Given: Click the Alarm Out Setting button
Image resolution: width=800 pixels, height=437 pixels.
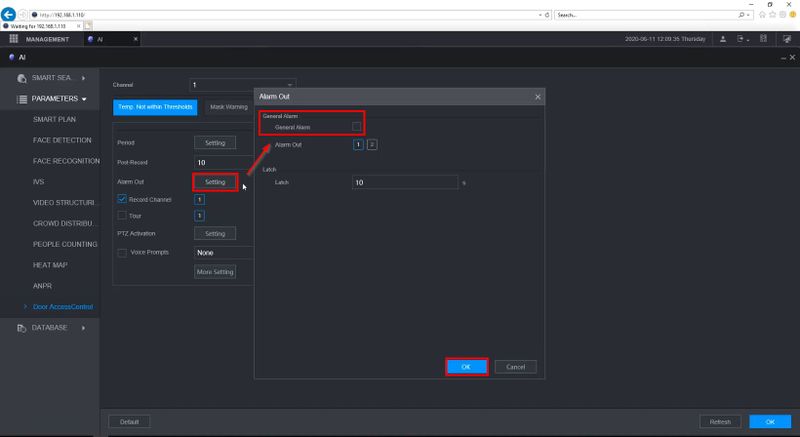Looking at the screenshot, I should pos(215,182).
